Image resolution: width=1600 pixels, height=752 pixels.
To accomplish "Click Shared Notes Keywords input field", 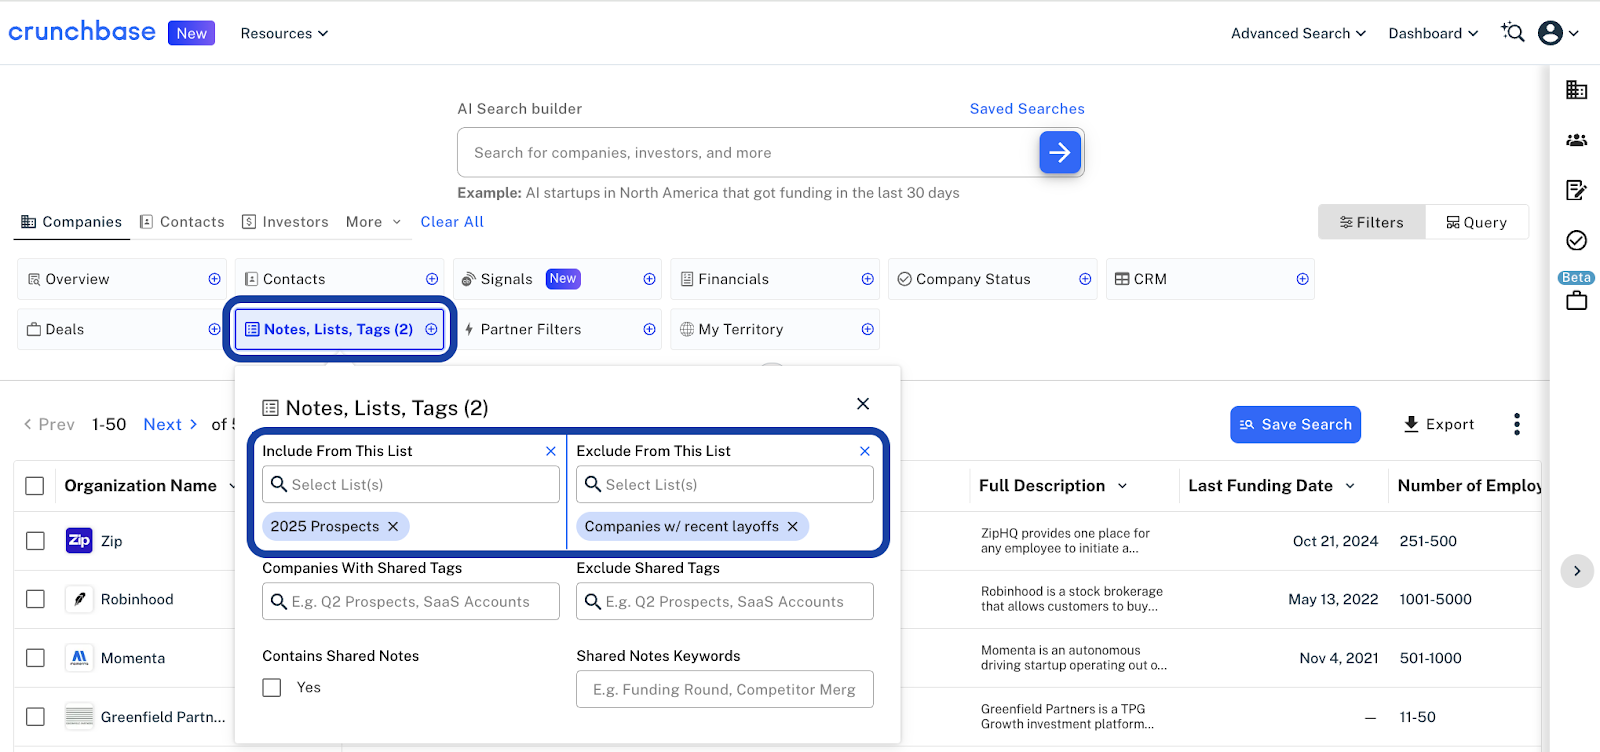I will click(x=725, y=689).
